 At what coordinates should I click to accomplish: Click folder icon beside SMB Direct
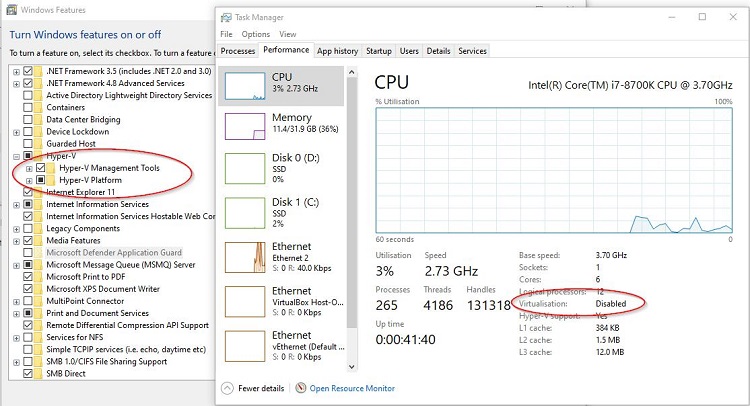click(38, 373)
